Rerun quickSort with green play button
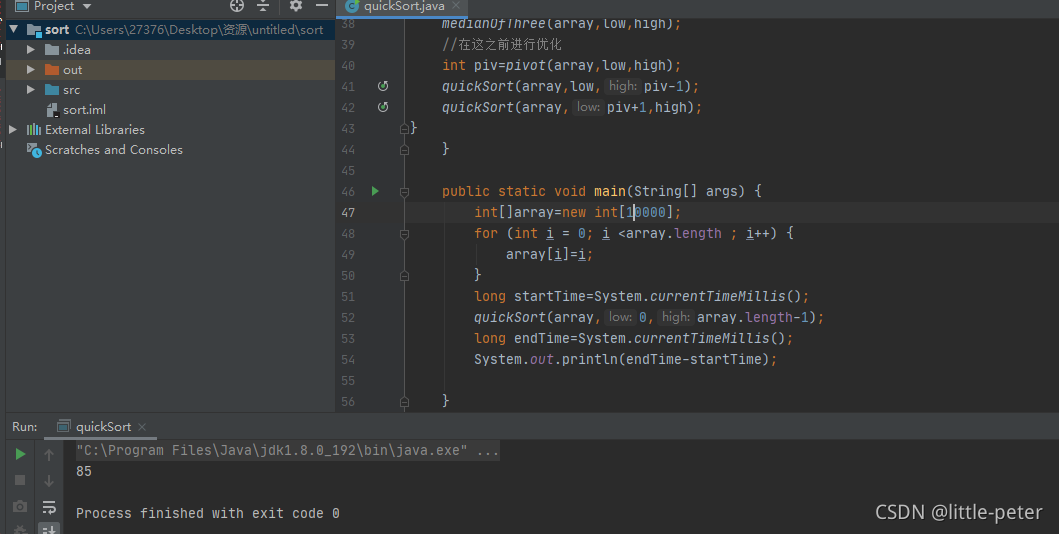This screenshot has width=1059, height=534. [20, 454]
